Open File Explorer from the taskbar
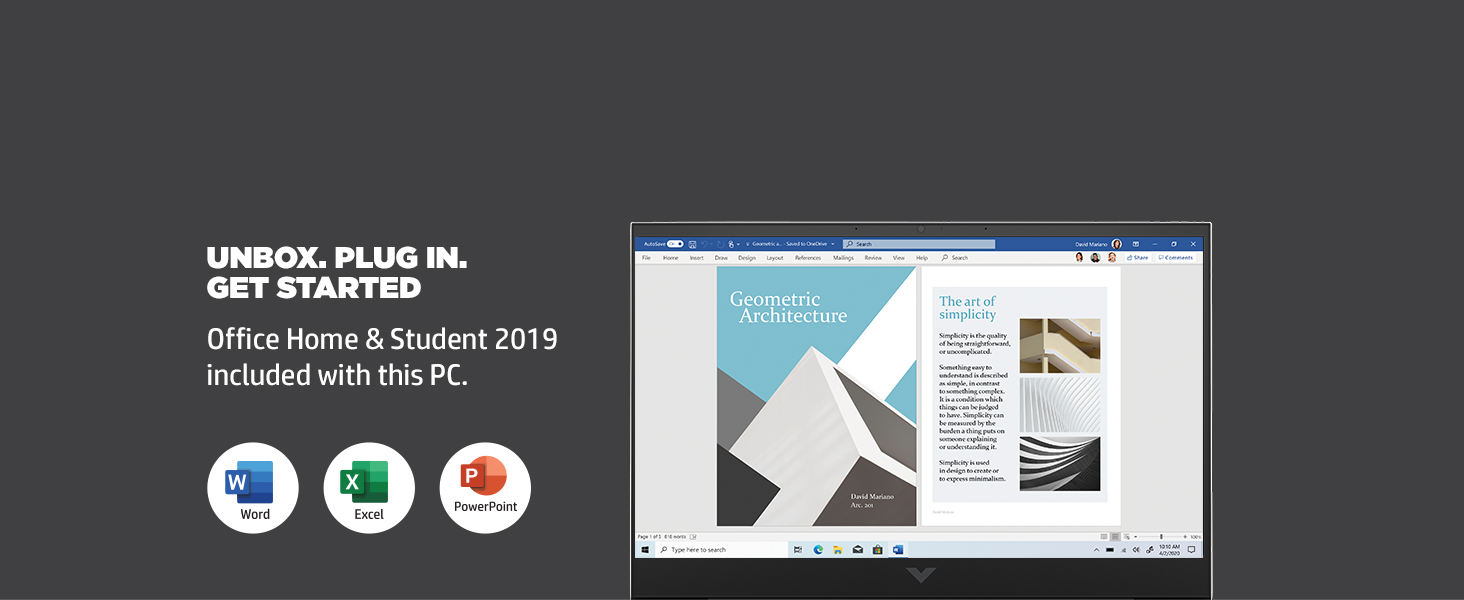 [838, 550]
